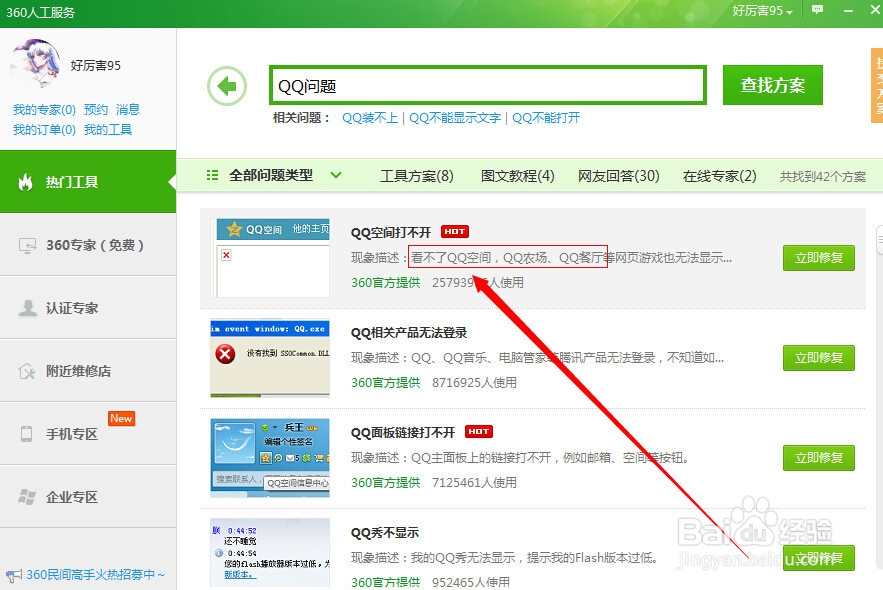Click the green back arrow icon
Image resolution: width=883 pixels, height=590 pixels.
coord(227,87)
